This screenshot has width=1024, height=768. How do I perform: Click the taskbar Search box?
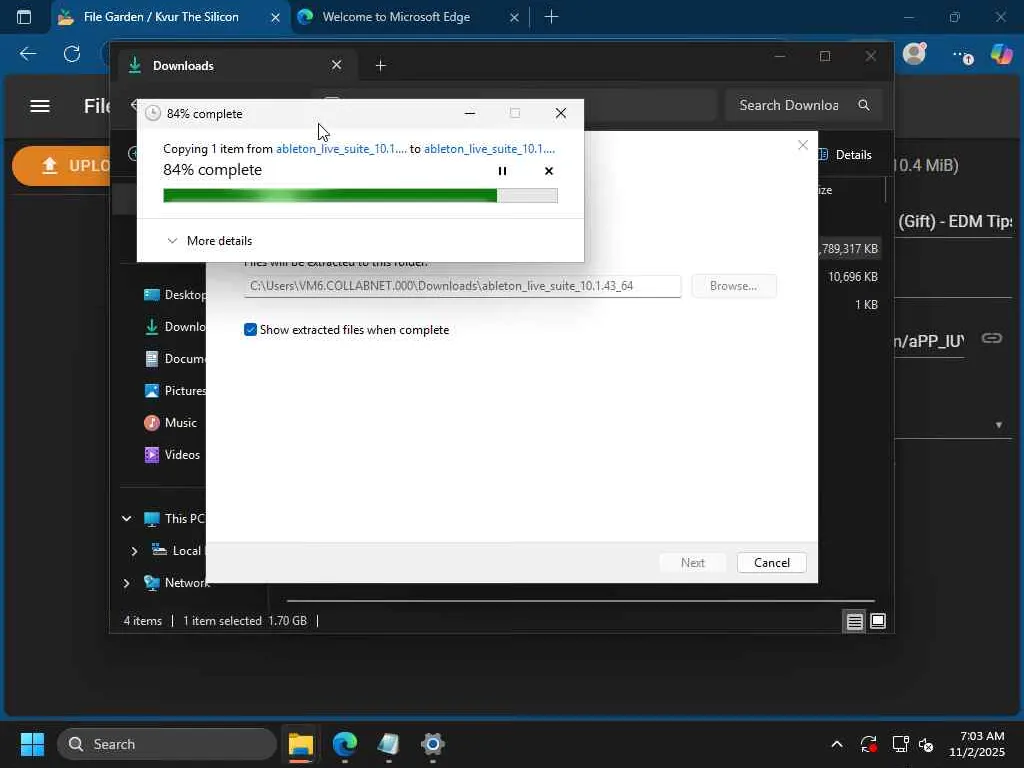pos(167,744)
